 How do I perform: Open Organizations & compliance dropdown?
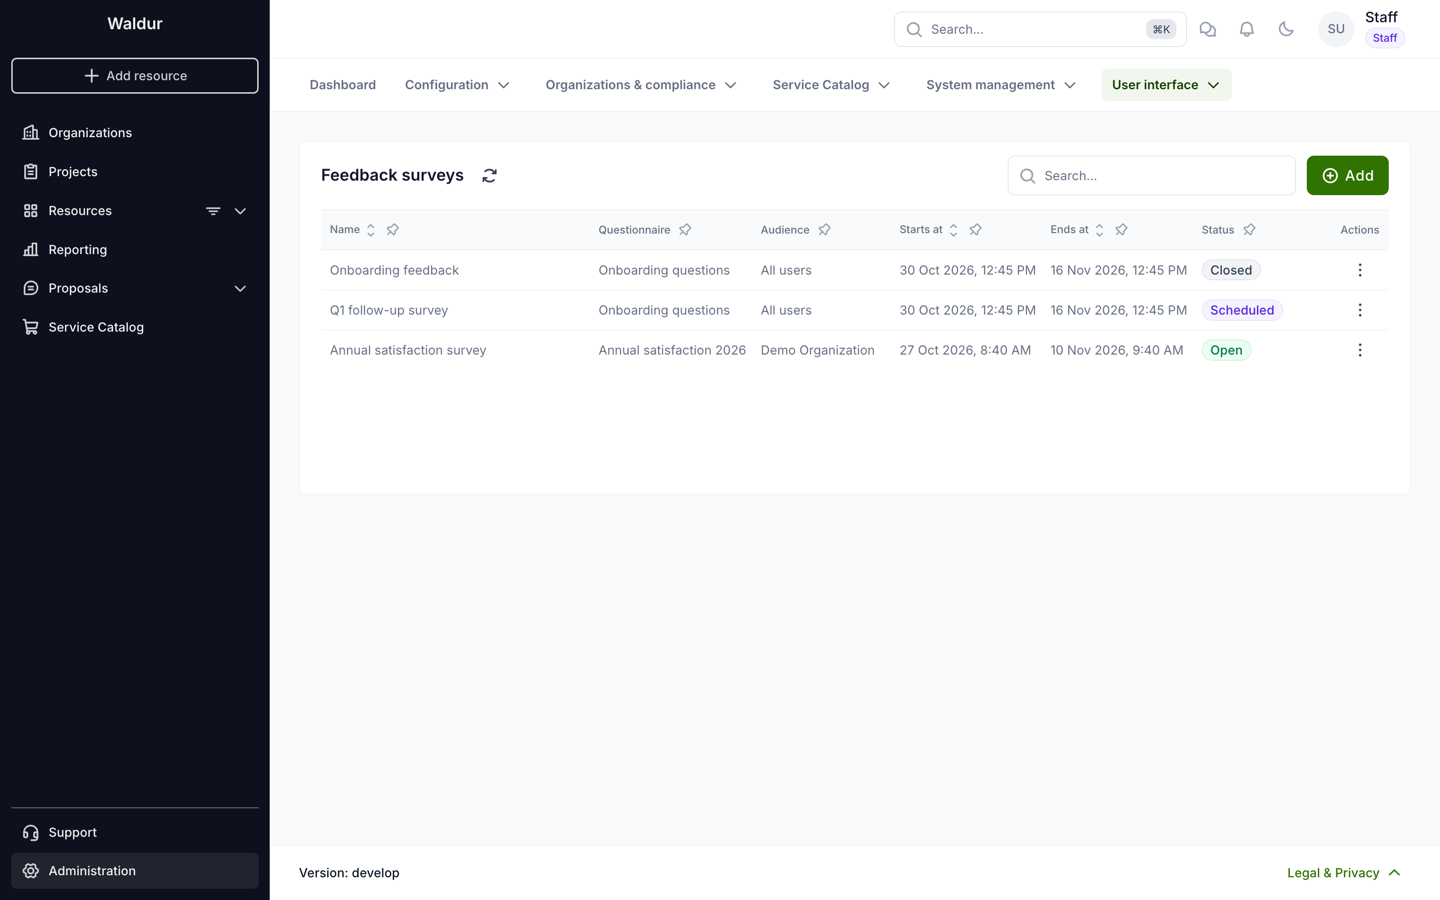pyautogui.click(x=641, y=85)
